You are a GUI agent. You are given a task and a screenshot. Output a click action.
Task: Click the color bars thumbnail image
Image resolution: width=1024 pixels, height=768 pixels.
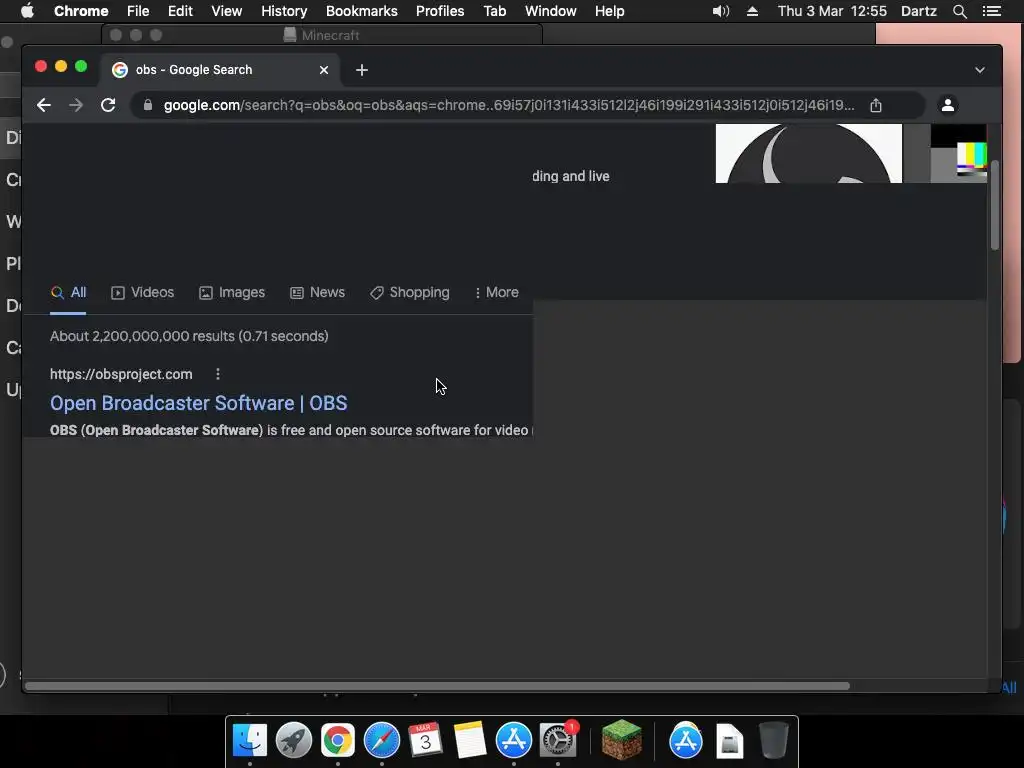[x=958, y=153]
